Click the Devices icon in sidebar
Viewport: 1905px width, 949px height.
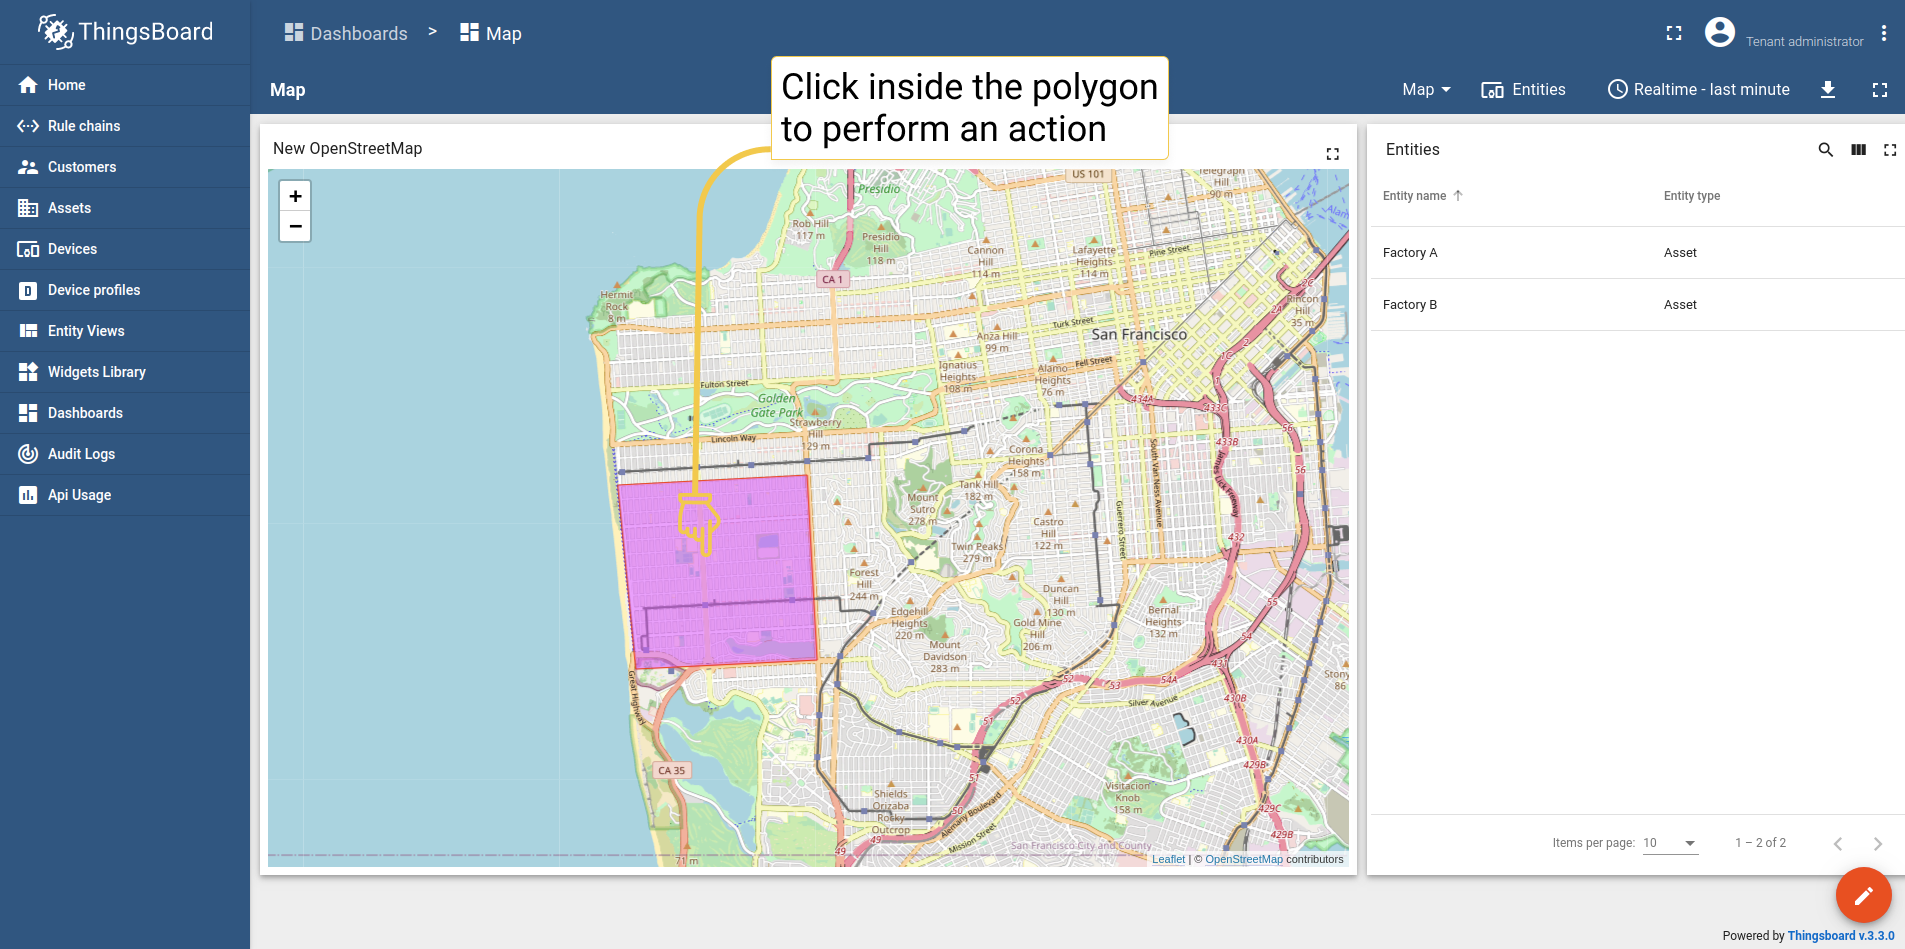28,249
